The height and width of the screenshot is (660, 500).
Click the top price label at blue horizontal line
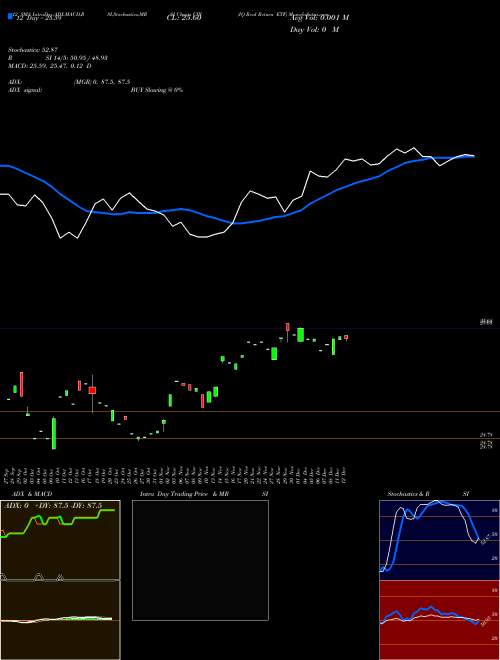[x=486, y=322]
